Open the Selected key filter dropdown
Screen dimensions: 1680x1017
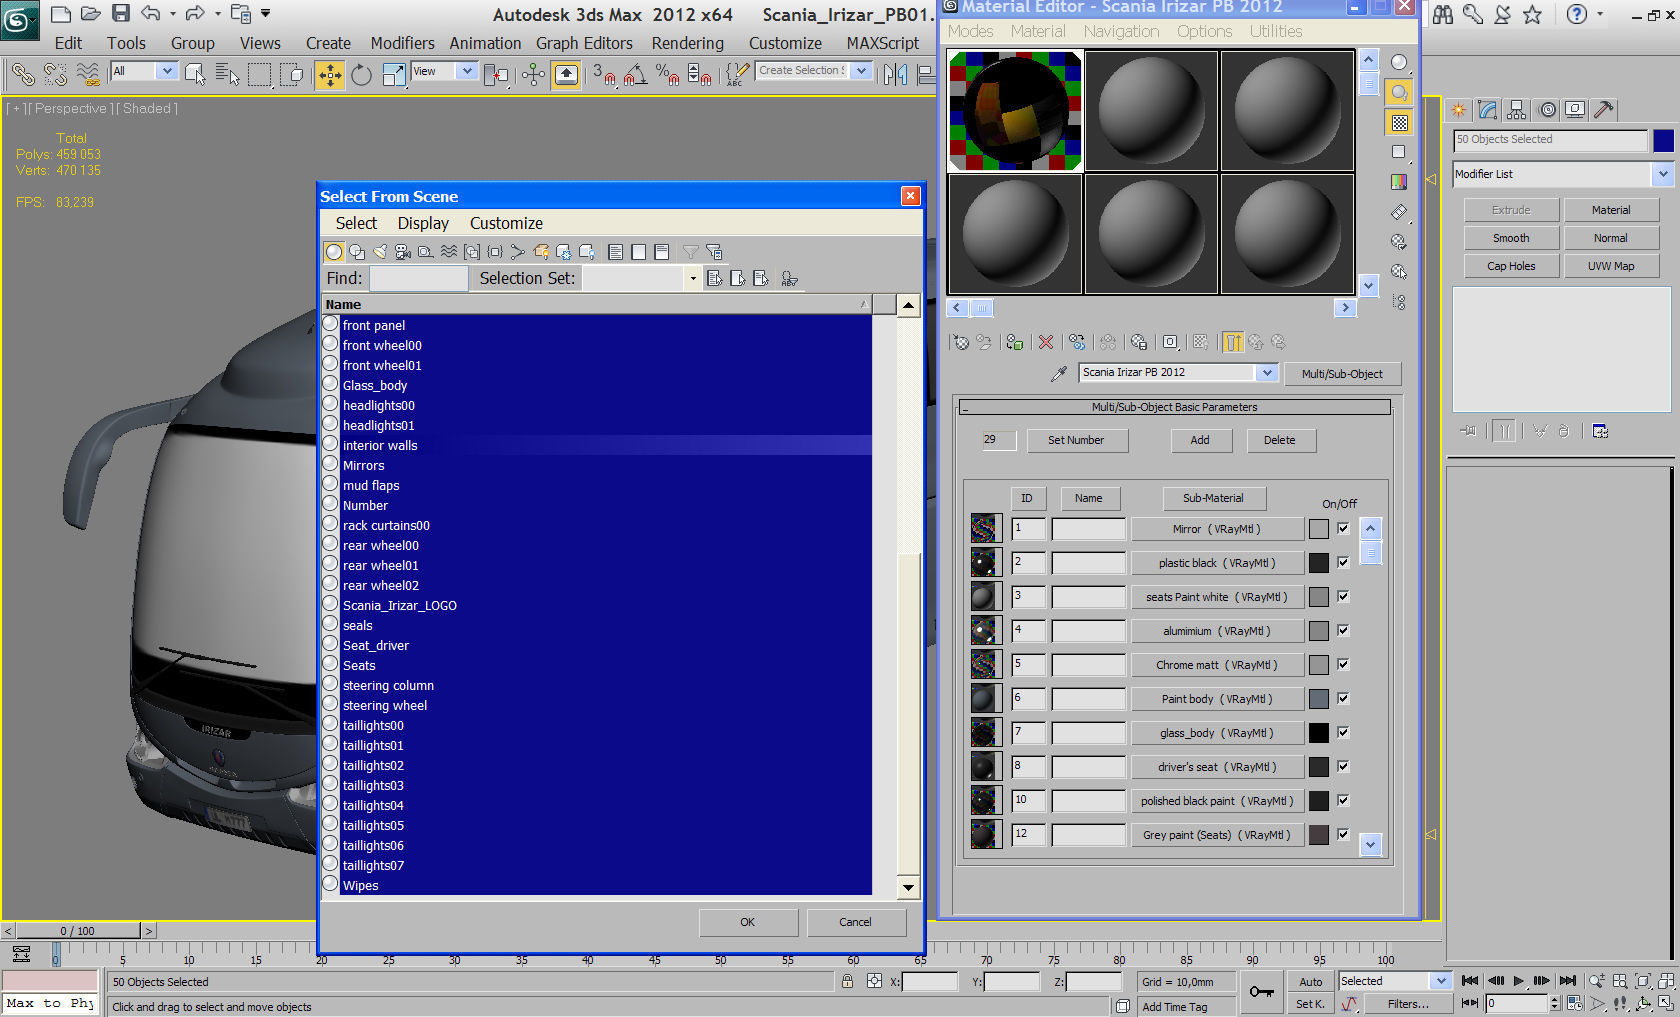[1440, 981]
